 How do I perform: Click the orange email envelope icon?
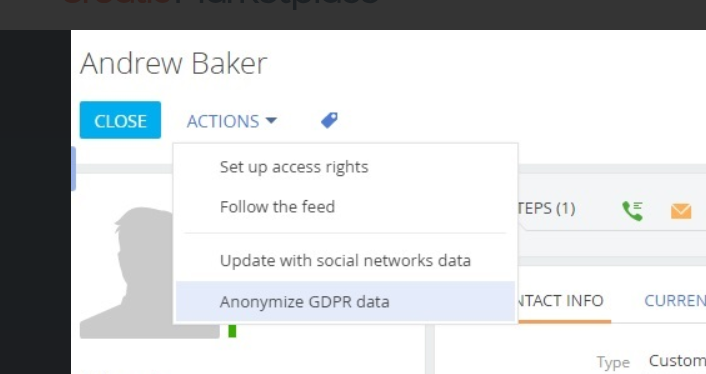[x=681, y=211]
